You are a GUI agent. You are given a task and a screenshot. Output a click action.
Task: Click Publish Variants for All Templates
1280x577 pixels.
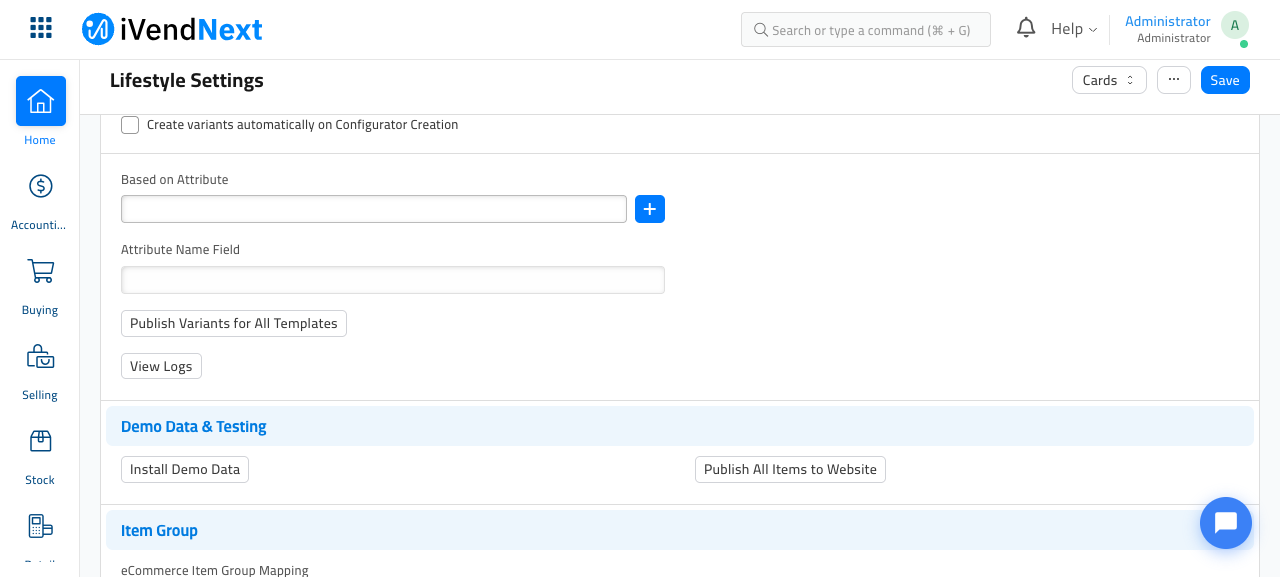[234, 323]
